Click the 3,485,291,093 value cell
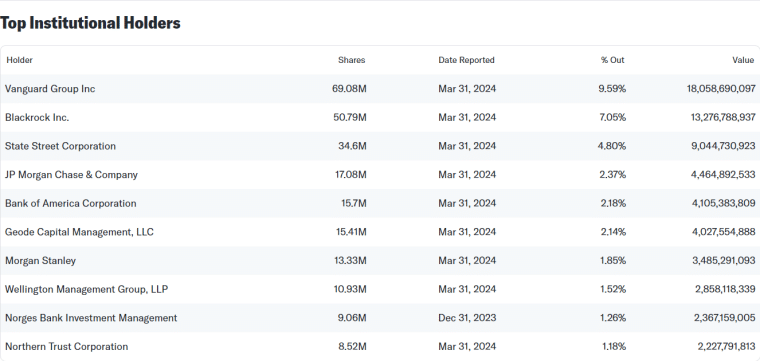This screenshot has height=362, width=760. 723,261
